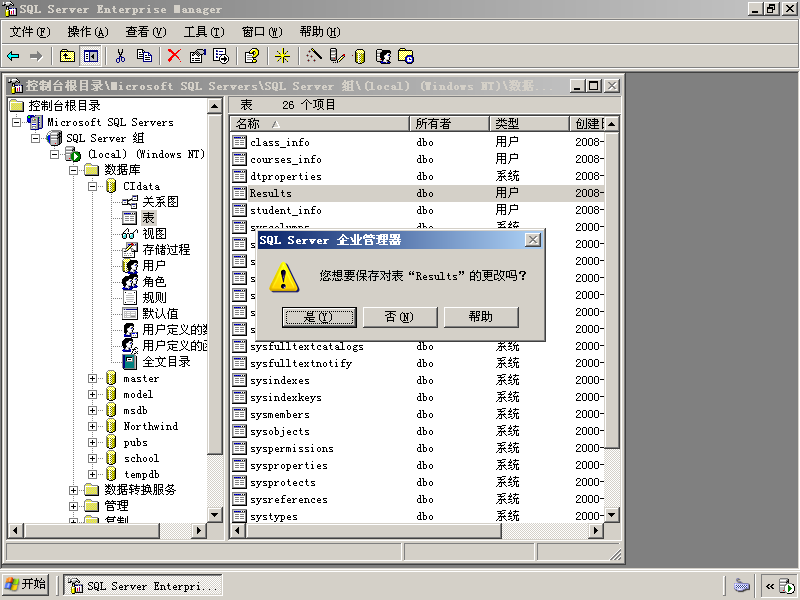Select the class_info table row

click(417, 142)
